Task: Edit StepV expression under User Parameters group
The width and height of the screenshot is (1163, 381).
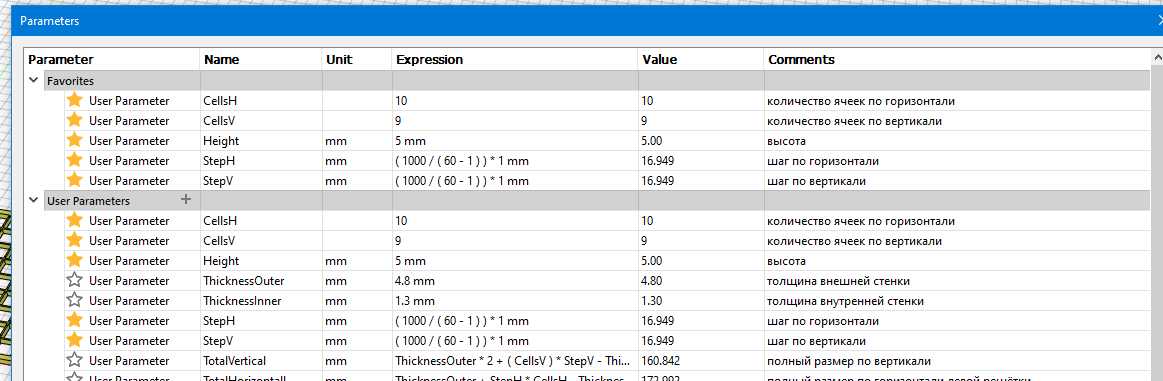Action: click(x=515, y=341)
